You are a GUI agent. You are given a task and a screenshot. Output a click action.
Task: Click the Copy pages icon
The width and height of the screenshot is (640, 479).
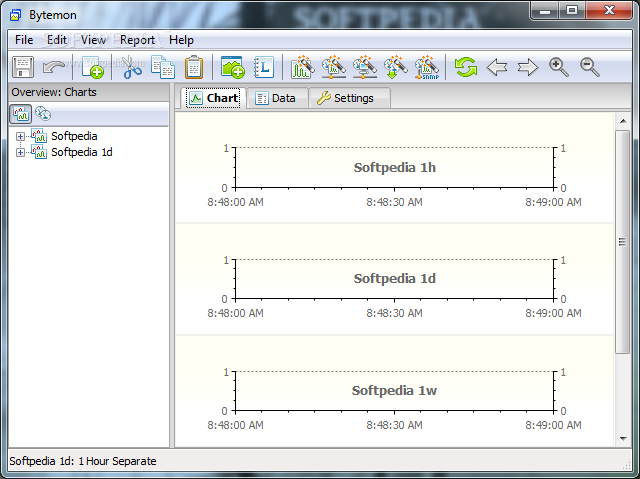(x=163, y=67)
